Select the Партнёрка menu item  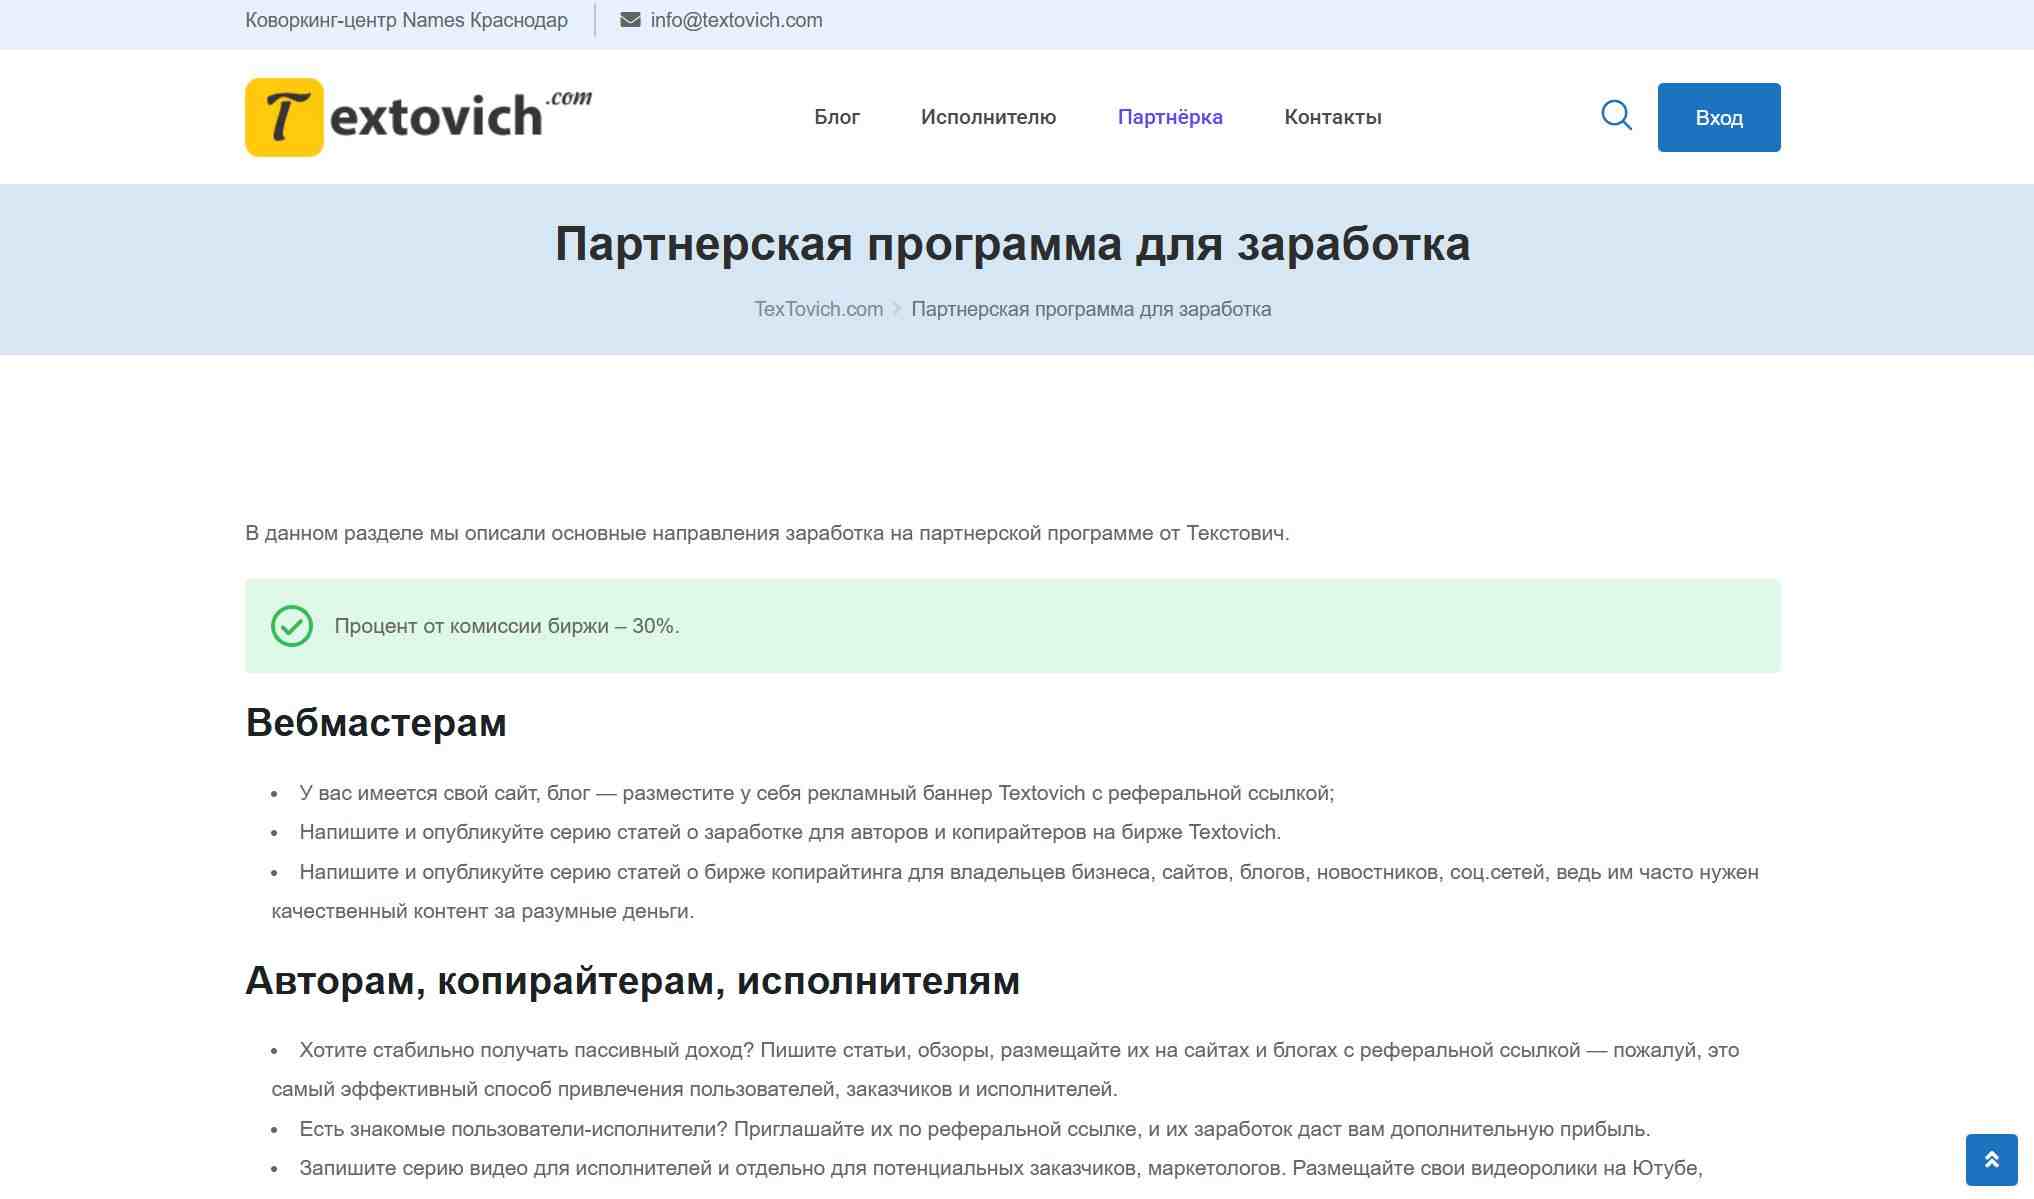pos(1170,117)
